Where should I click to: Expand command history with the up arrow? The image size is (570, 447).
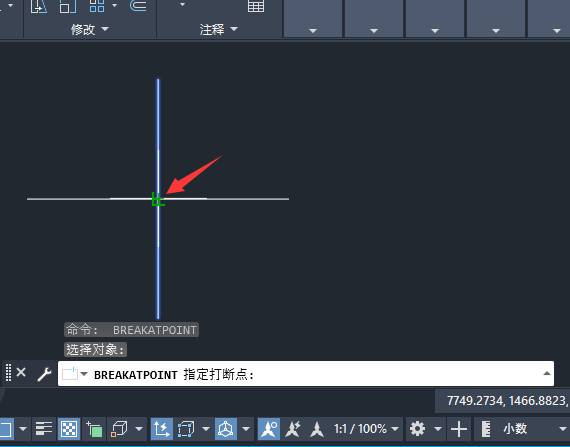point(546,373)
